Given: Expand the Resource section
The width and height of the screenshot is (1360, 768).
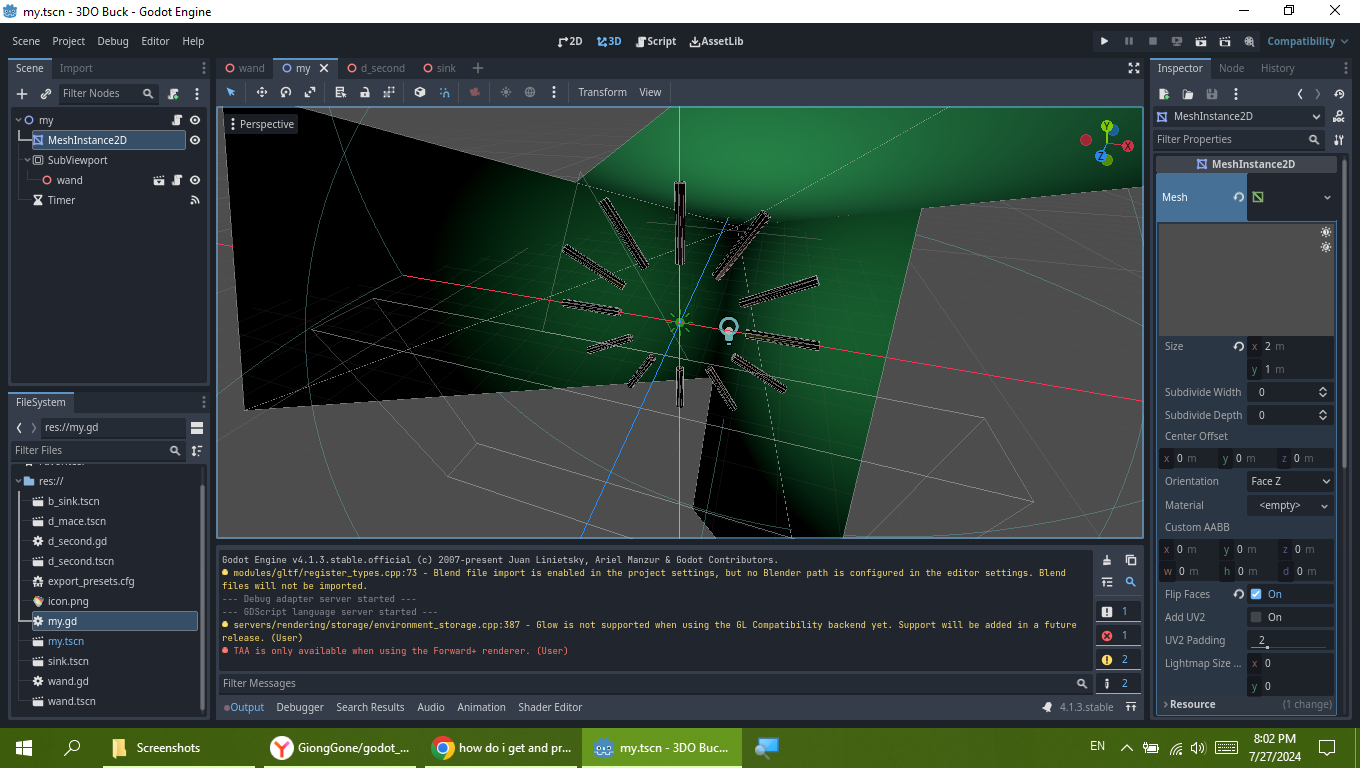Looking at the screenshot, I should click(1192, 704).
